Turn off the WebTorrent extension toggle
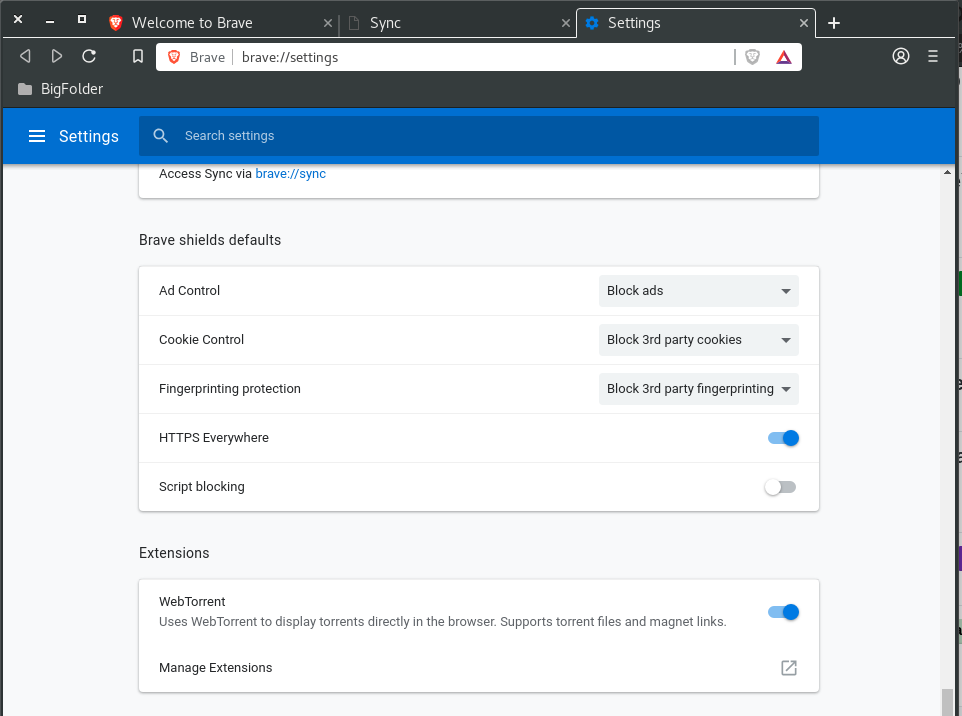Screen dimensions: 962x716 pyautogui.click(x=783, y=612)
